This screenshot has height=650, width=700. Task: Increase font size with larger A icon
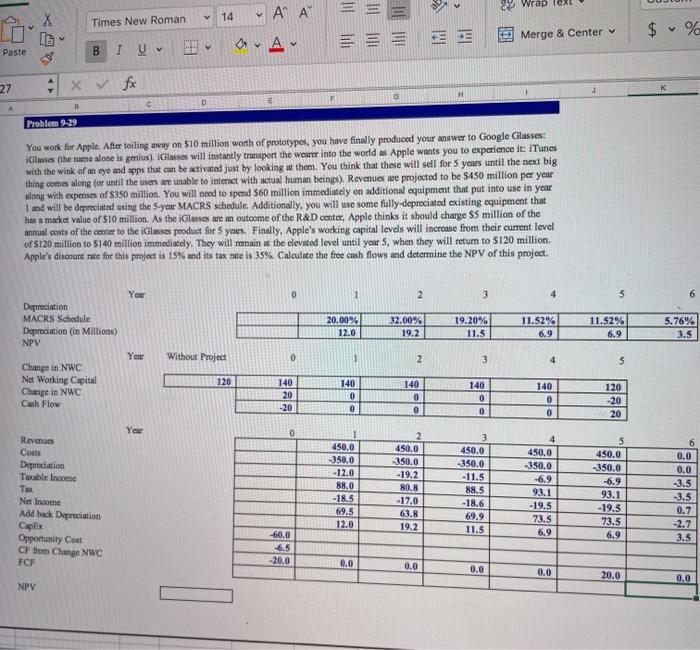point(279,13)
